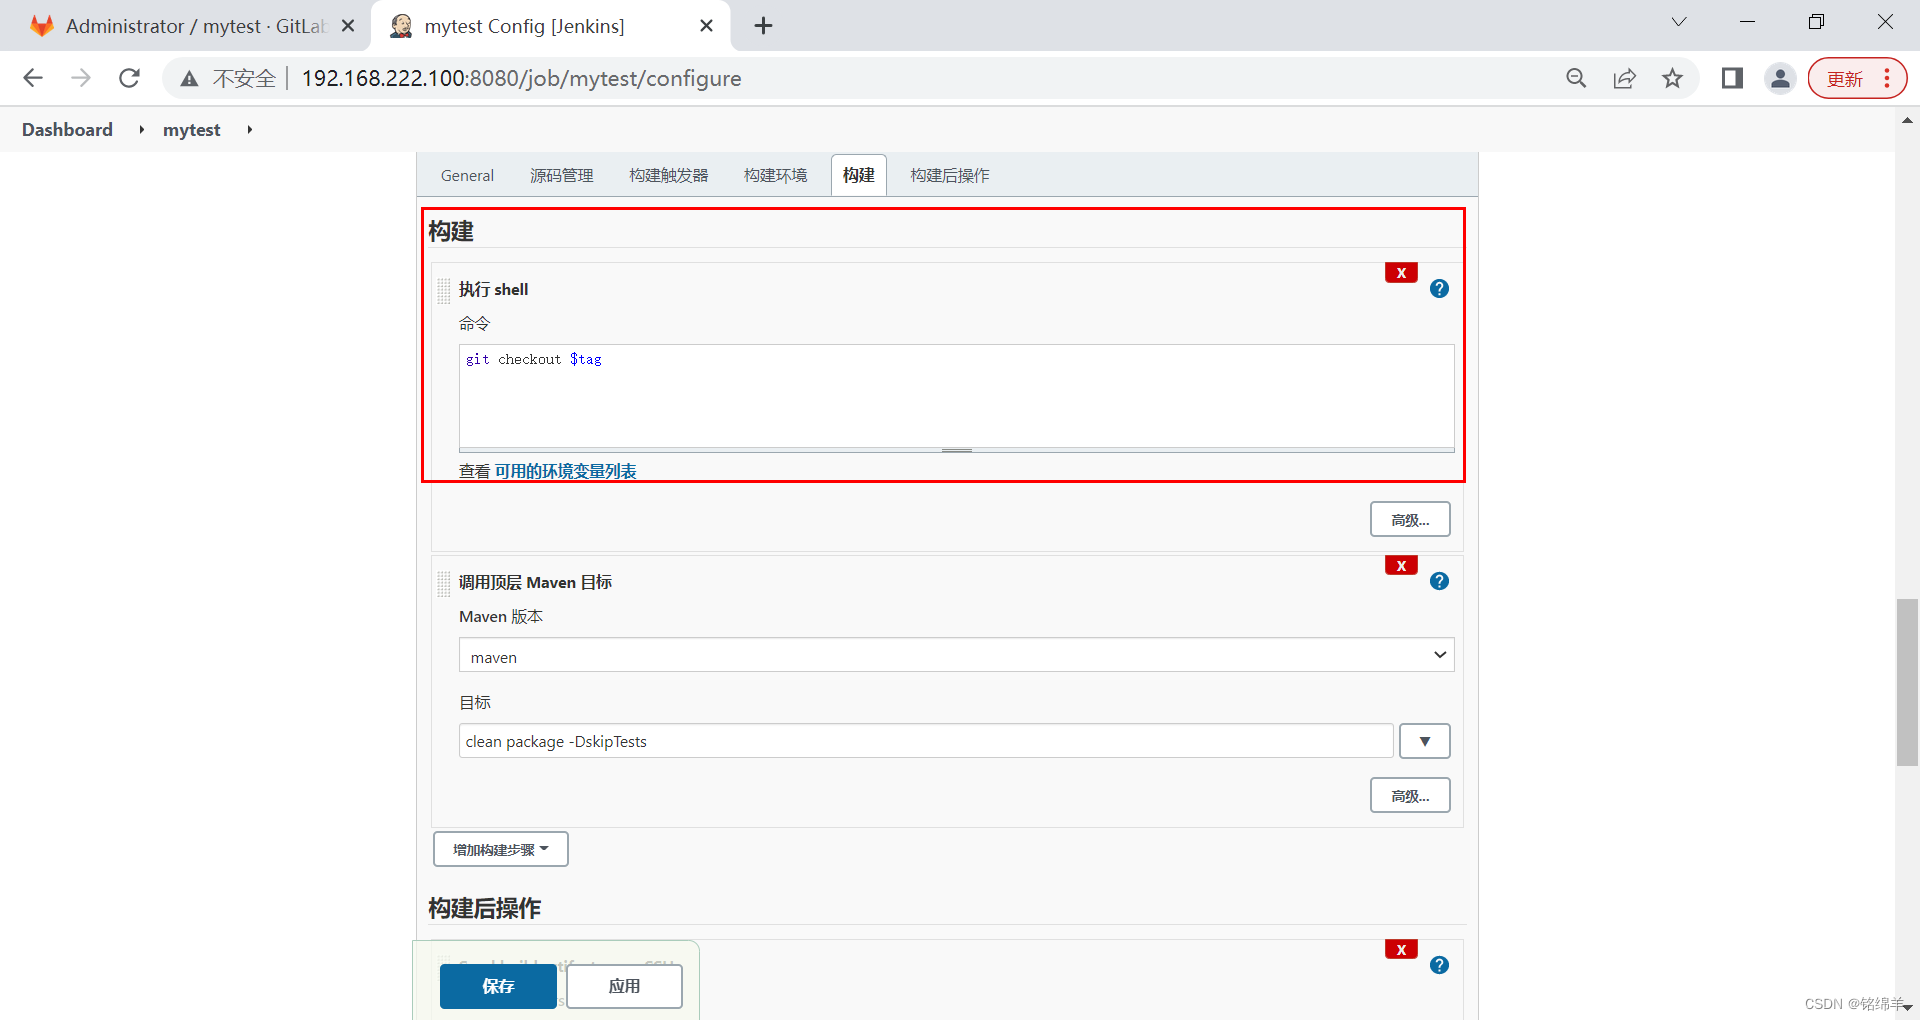Share this page icon
Image resolution: width=1920 pixels, height=1020 pixels.
tap(1625, 78)
